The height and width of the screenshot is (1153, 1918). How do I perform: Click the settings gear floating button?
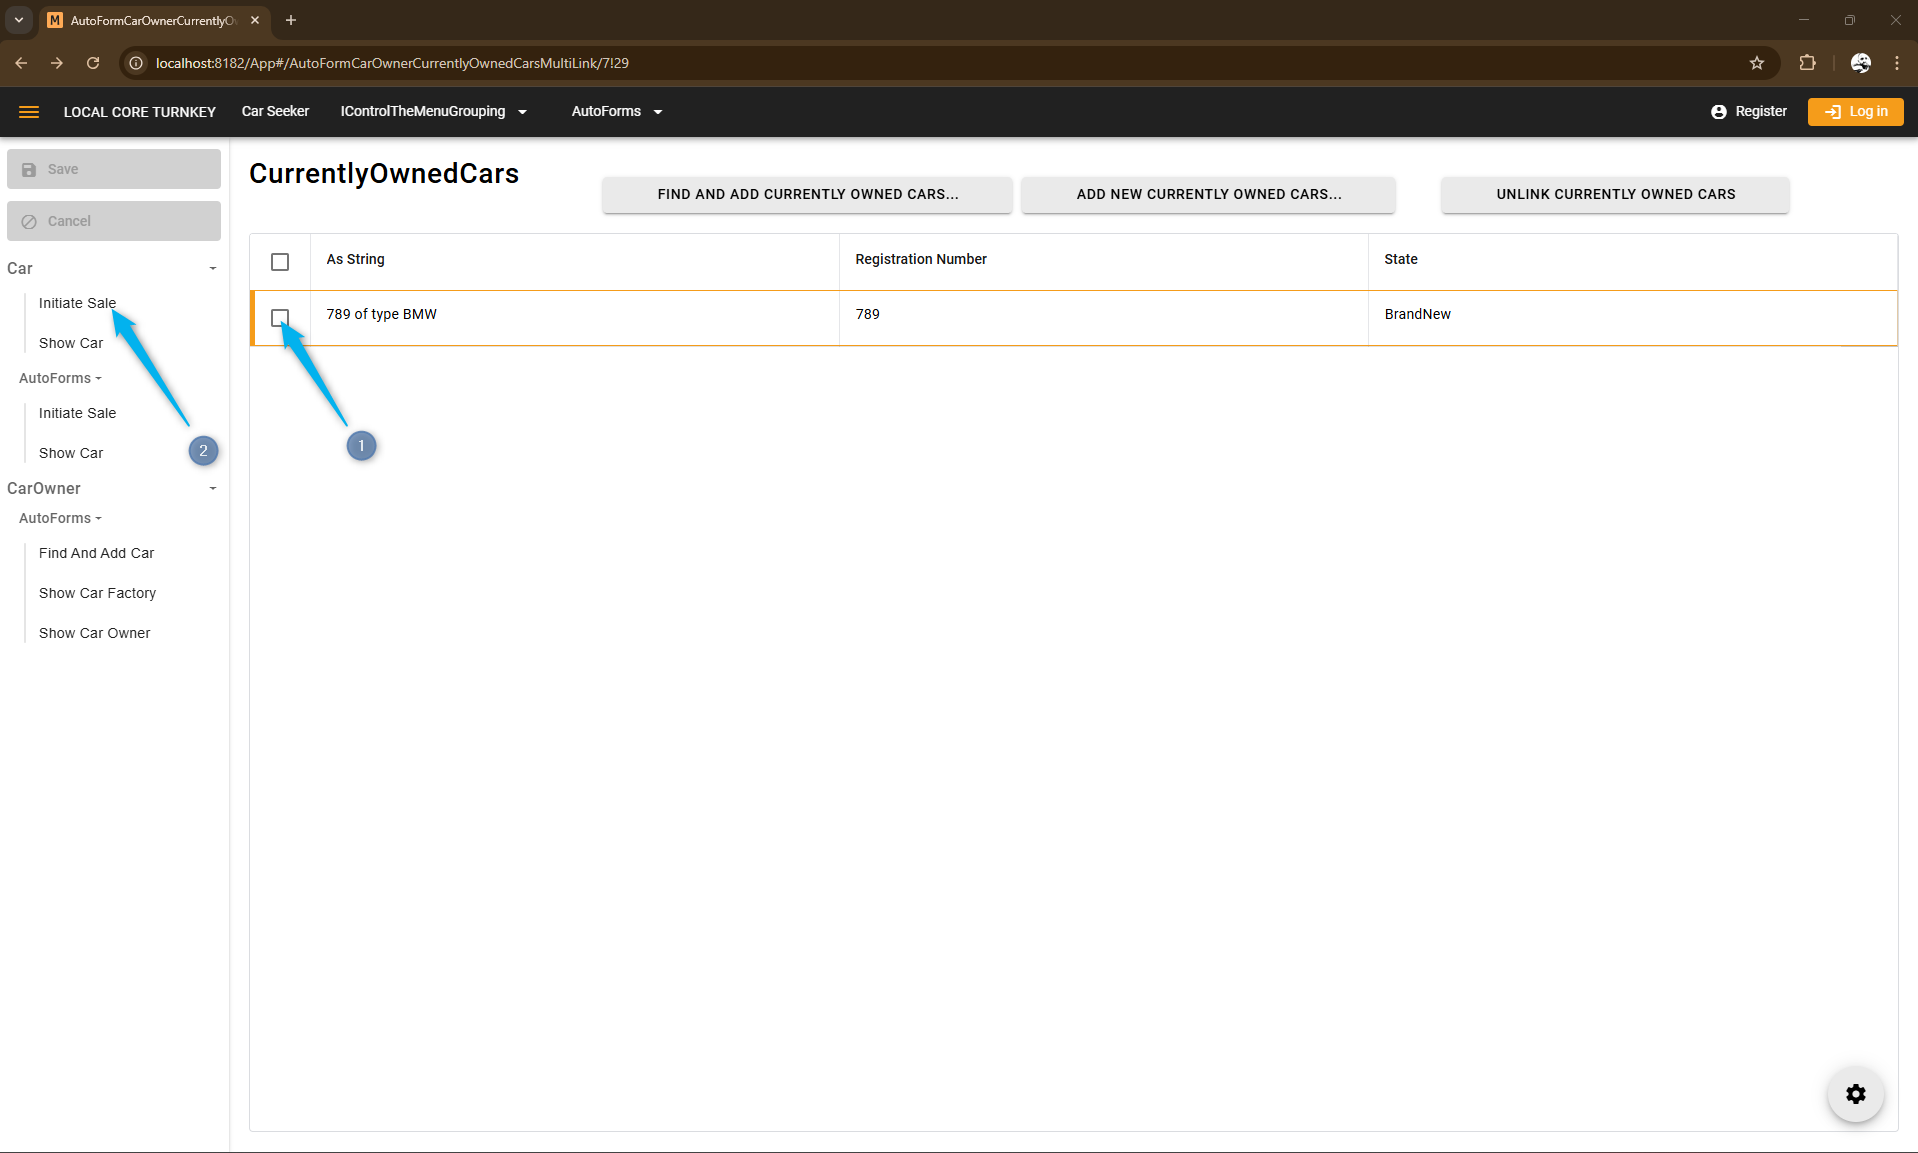[x=1855, y=1094]
